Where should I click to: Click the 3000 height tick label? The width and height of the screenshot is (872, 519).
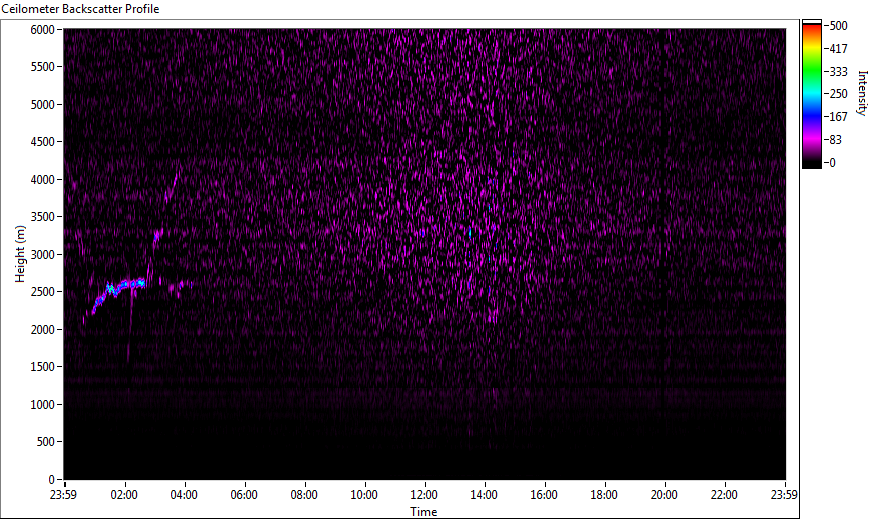[42, 255]
